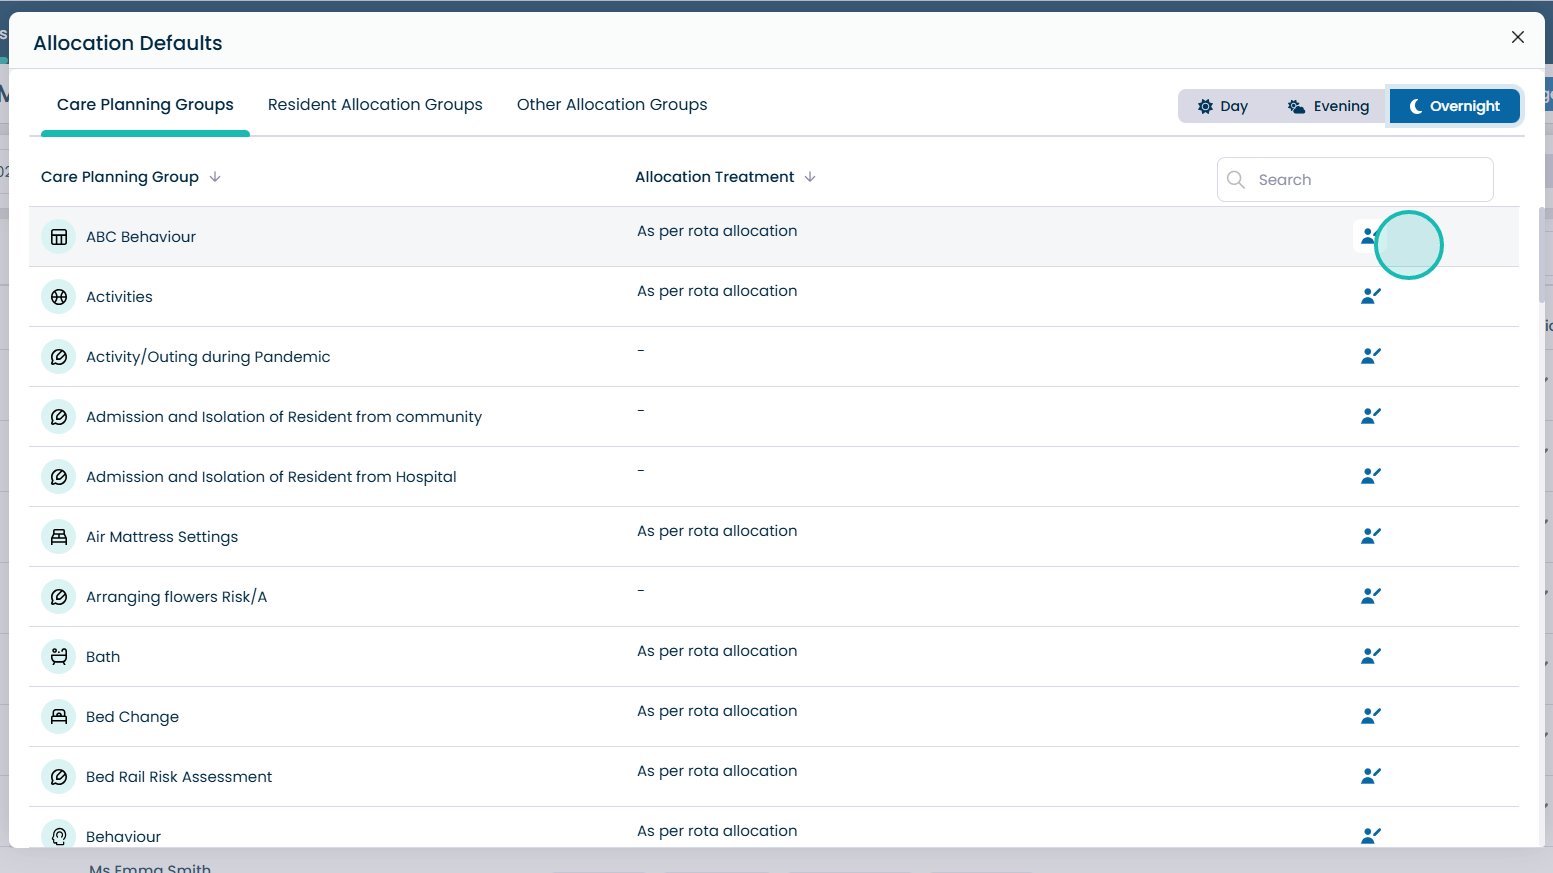Viewport: 1553px width, 873px height.
Task: Click the Bed Change row icon
Action: (x=59, y=717)
